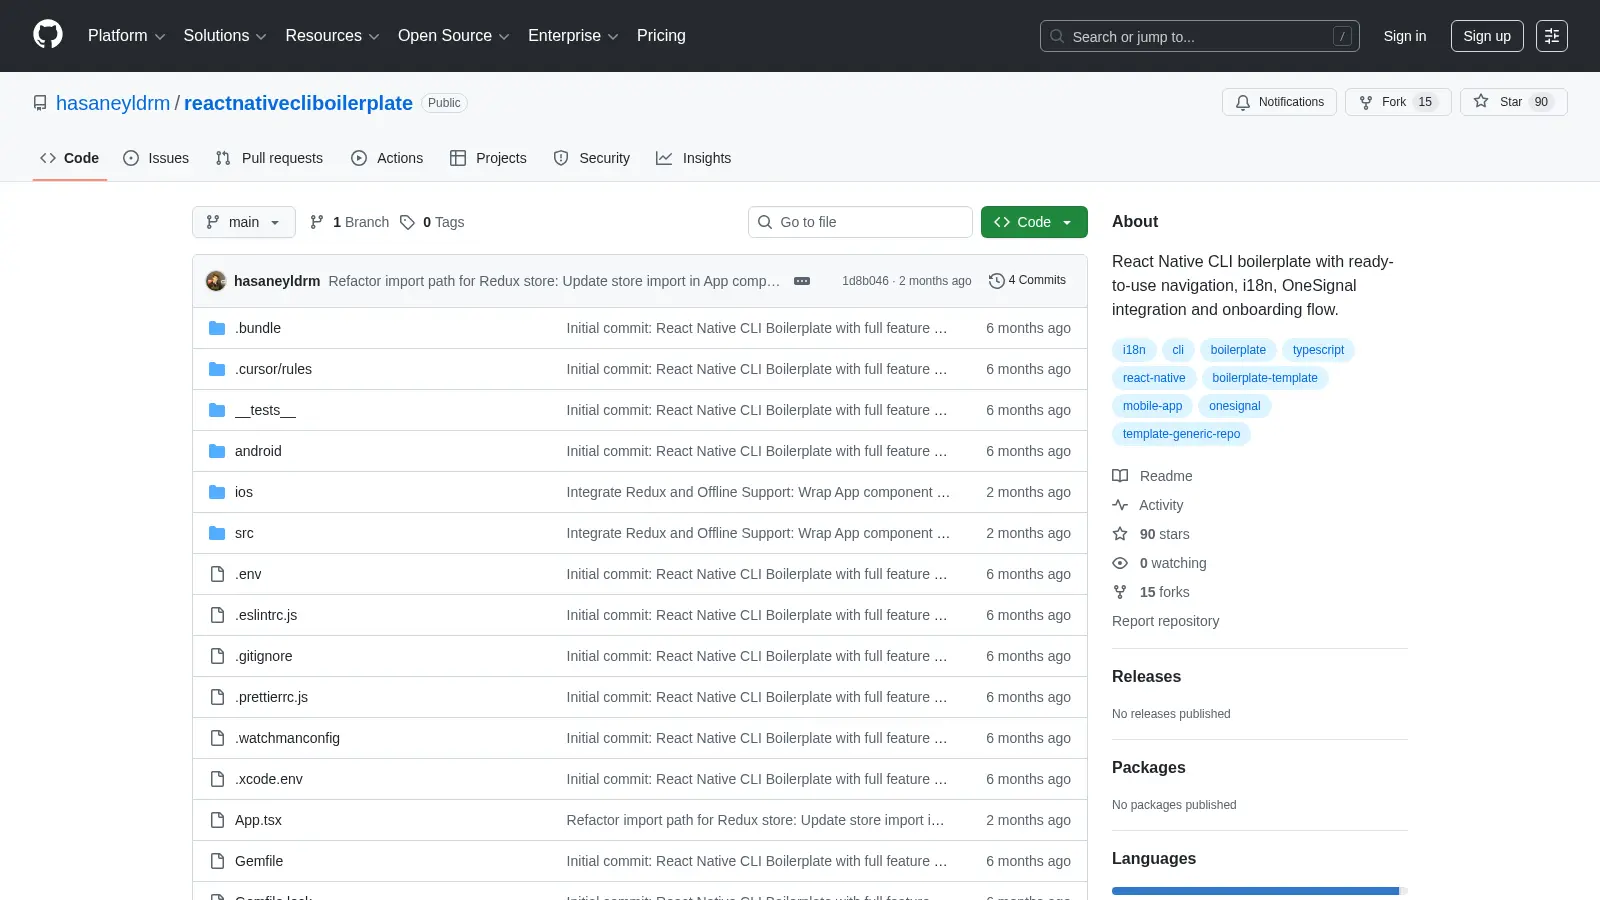Open reactnativecliboilerplate repository link
This screenshot has height=900, width=1600.
tap(298, 103)
